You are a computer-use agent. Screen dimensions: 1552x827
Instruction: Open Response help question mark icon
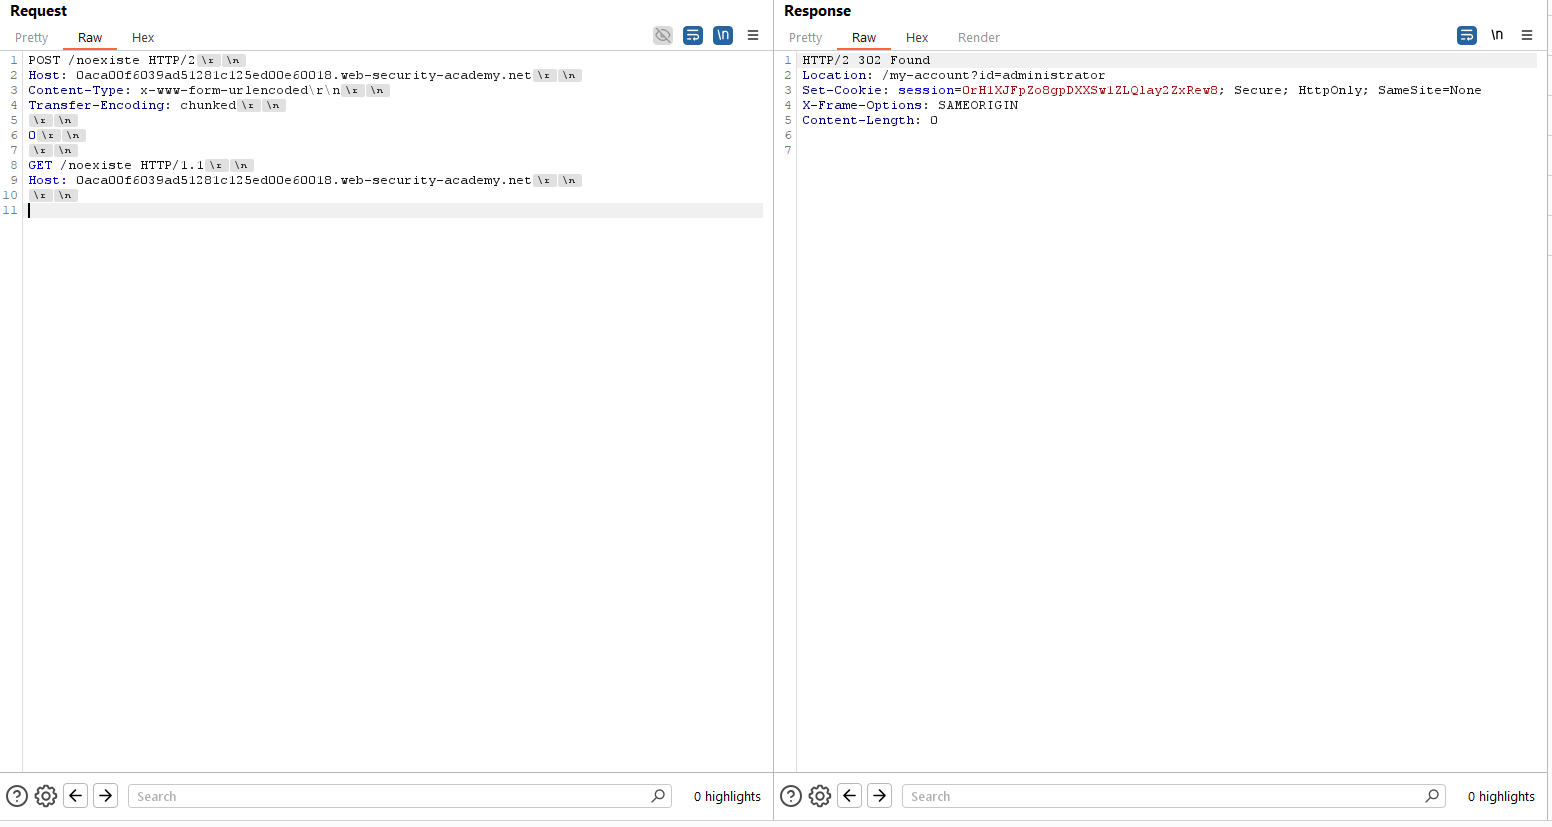click(x=791, y=796)
